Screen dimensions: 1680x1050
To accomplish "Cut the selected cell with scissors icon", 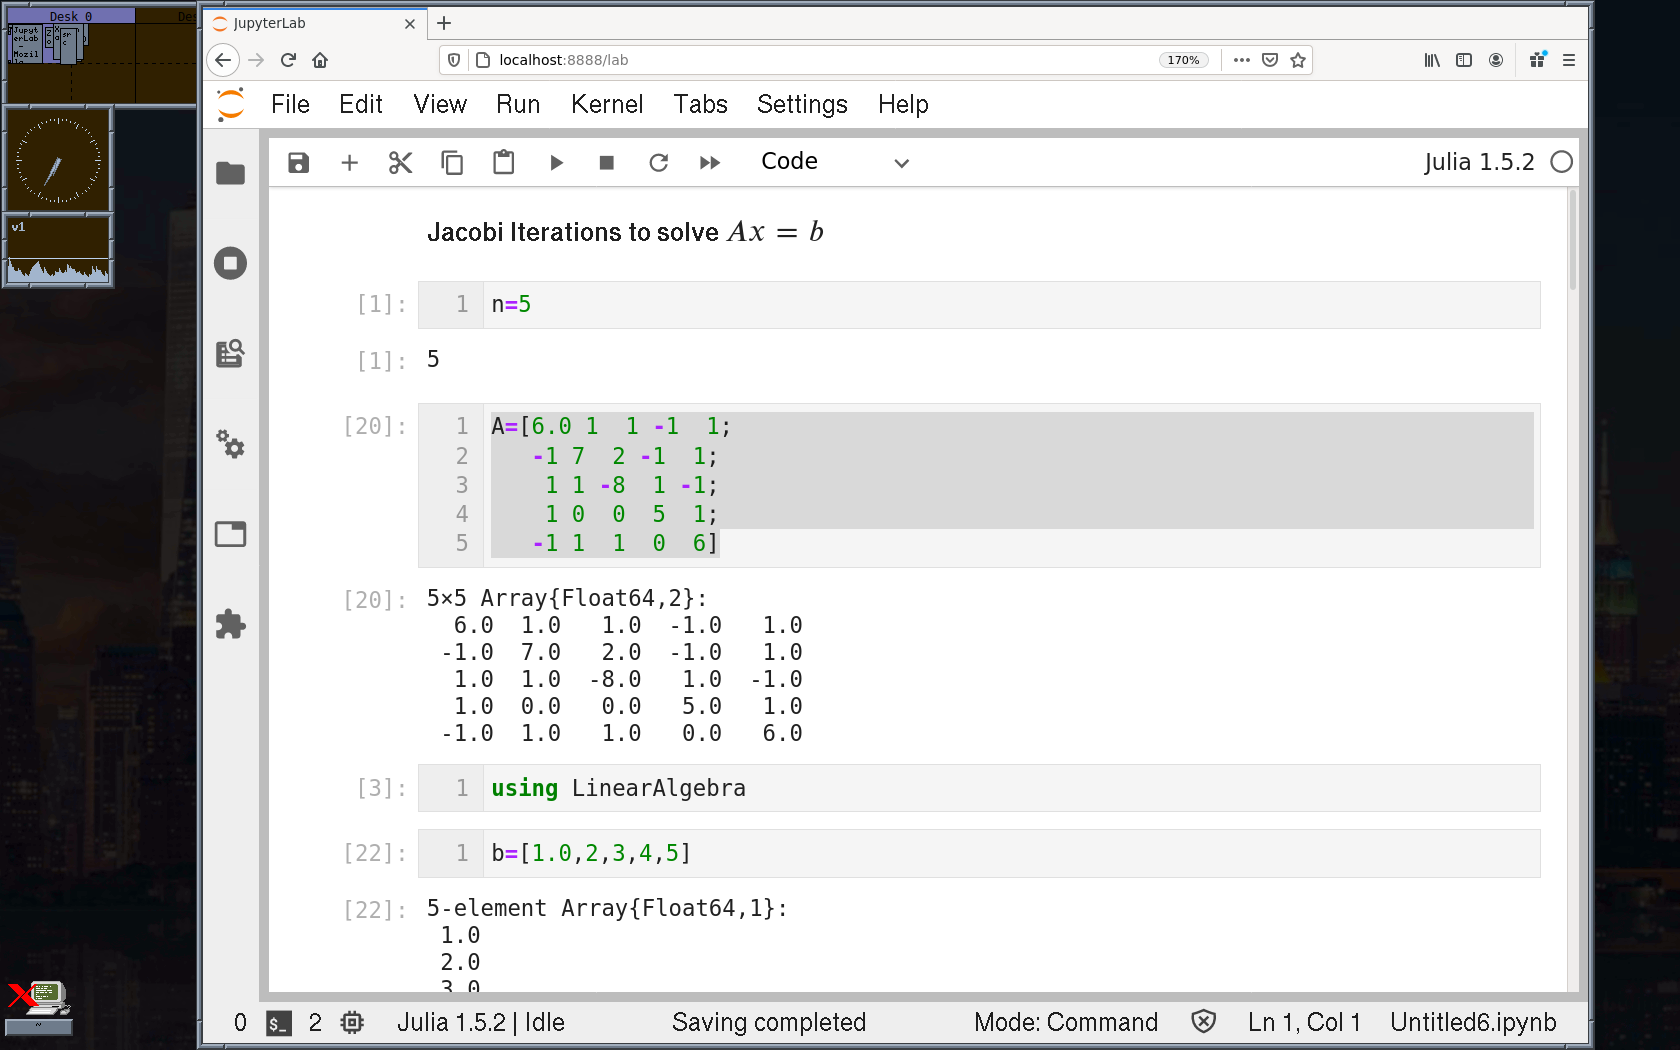I will pos(400,162).
